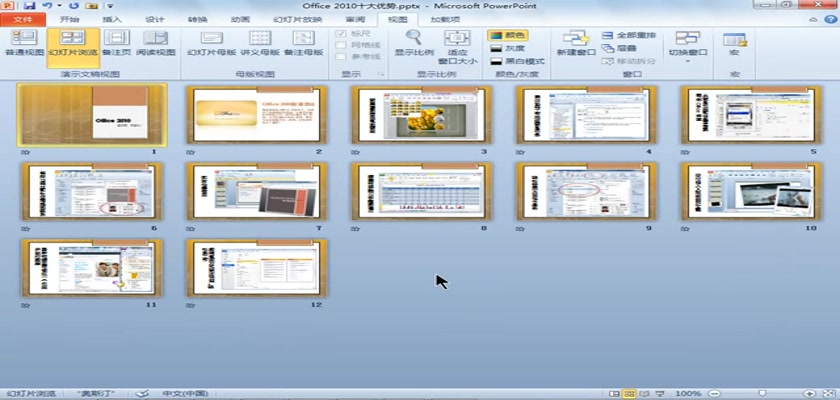Select slide 10 thumbnail with photos
This screenshot has width=840, height=400.
point(751,192)
